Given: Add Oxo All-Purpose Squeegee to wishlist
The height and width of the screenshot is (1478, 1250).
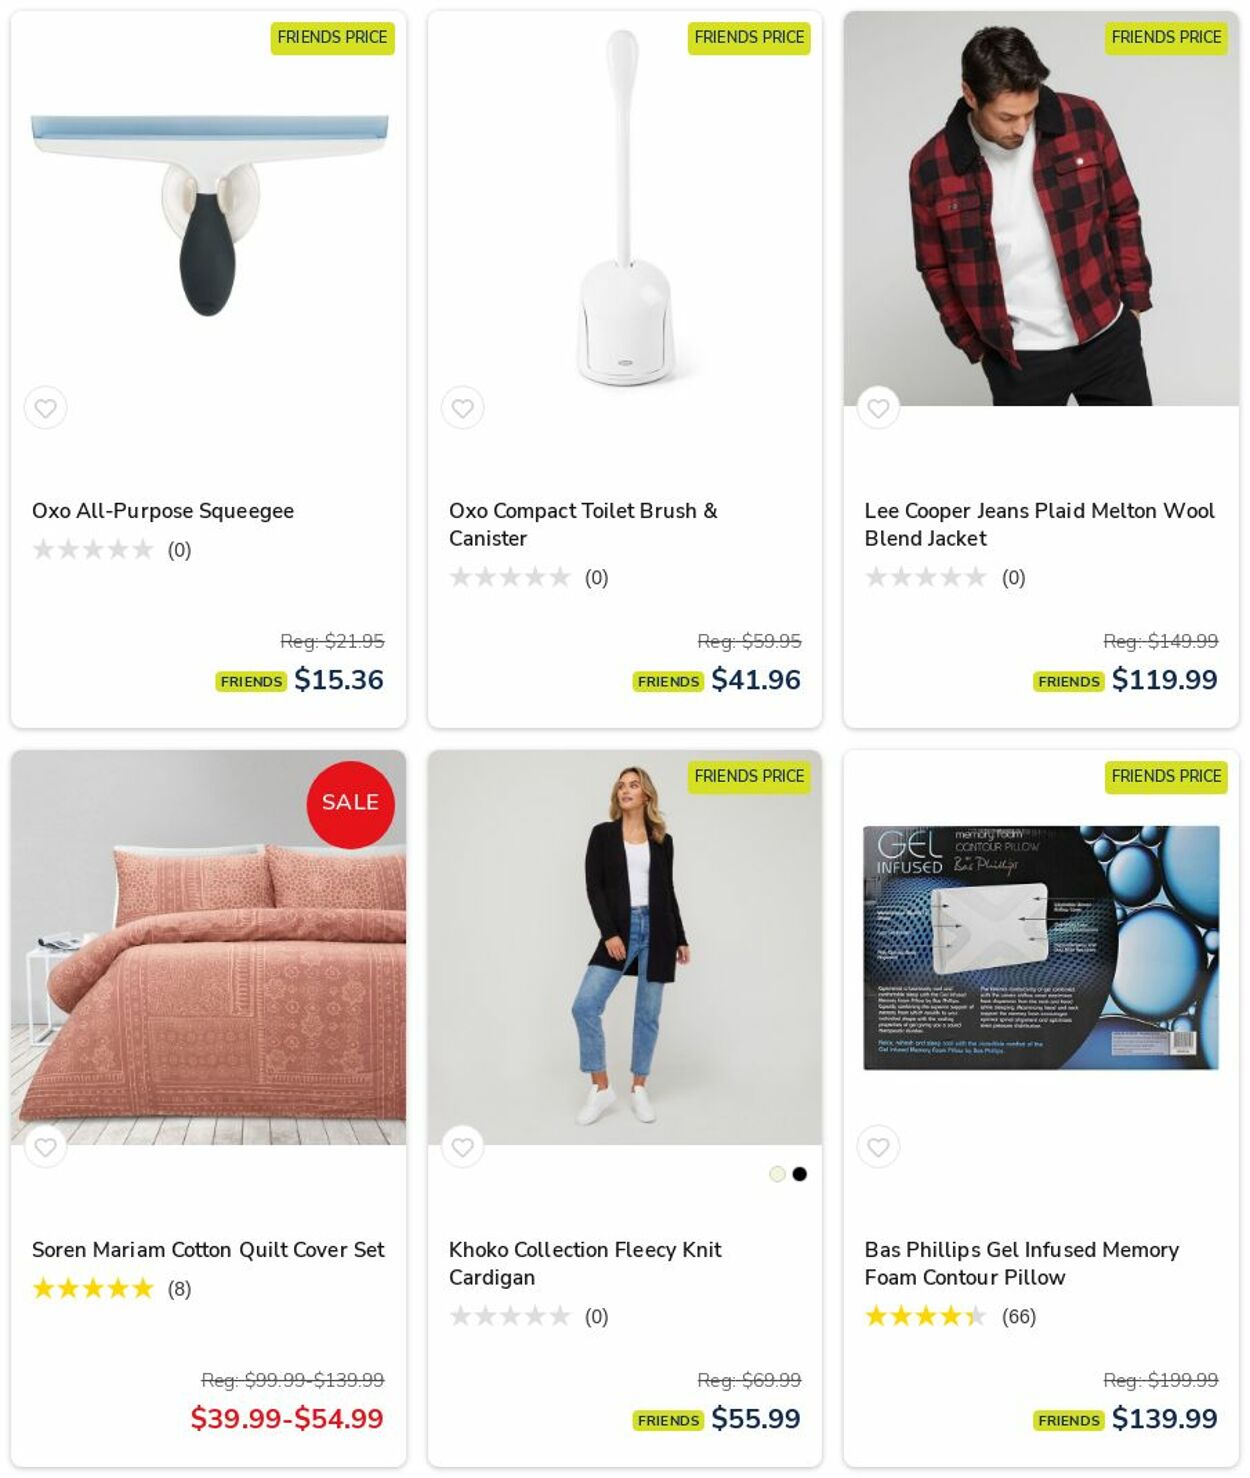Looking at the screenshot, I should (x=45, y=408).
